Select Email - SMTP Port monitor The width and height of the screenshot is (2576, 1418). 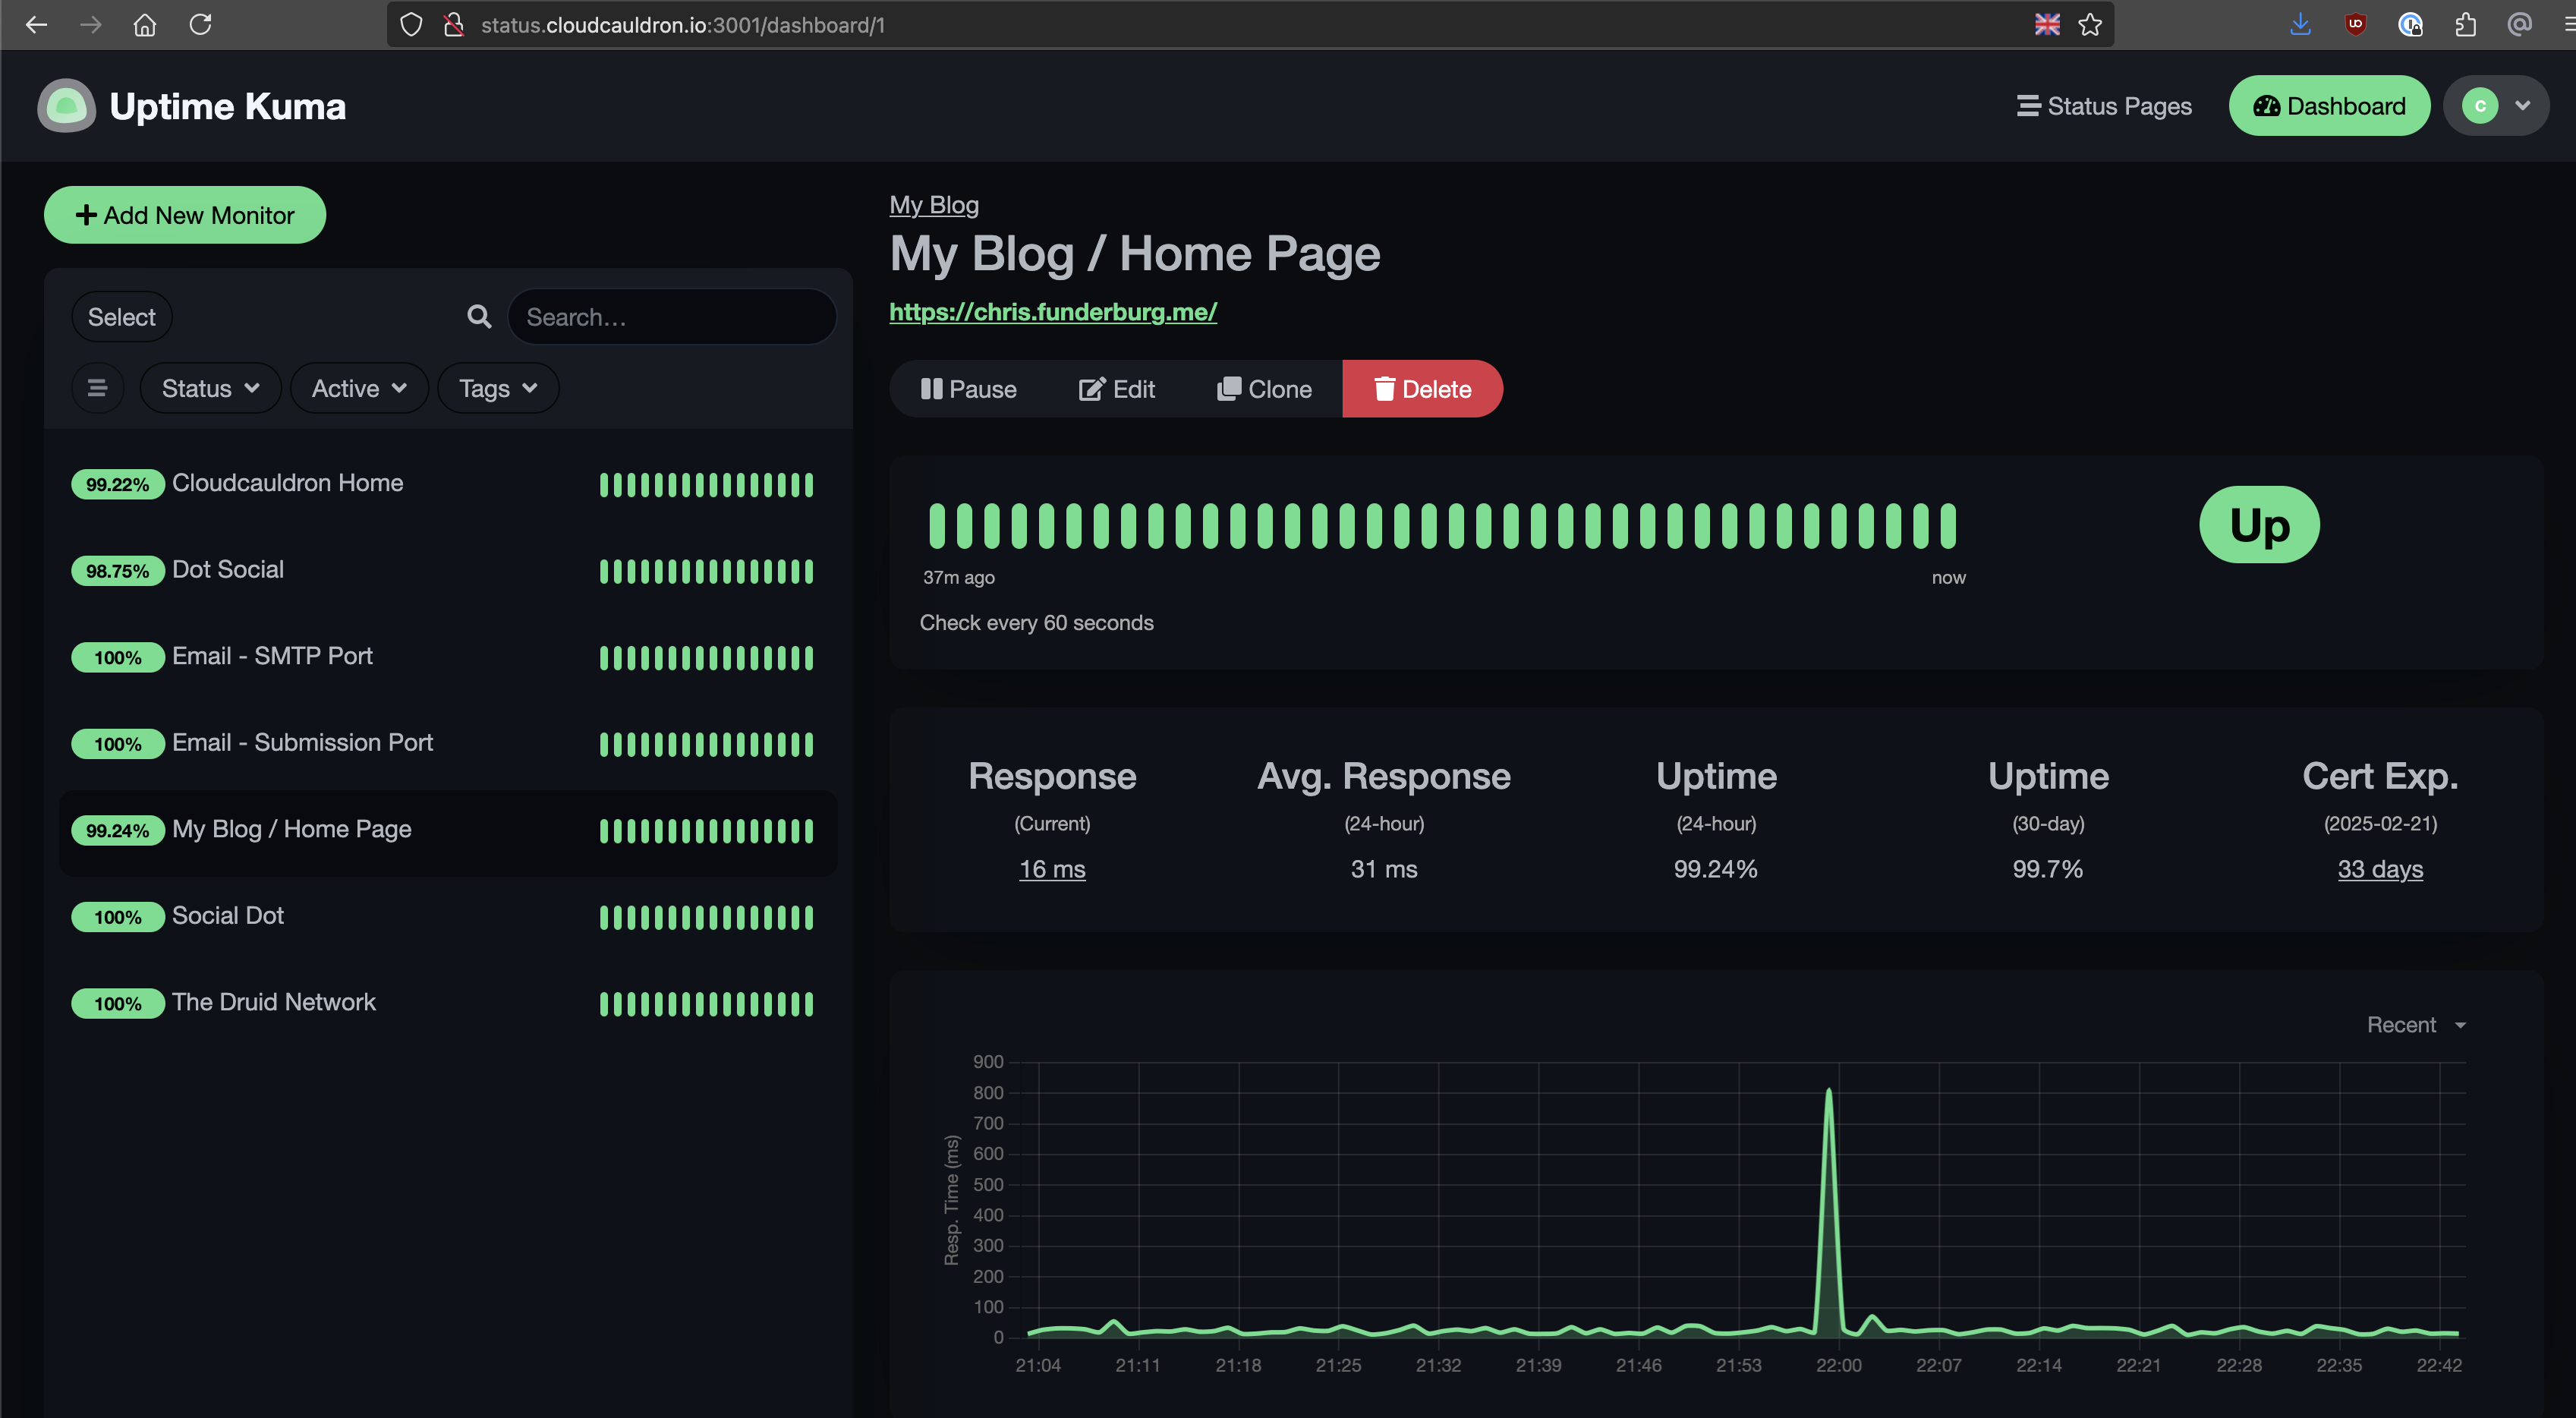(448, 657)
